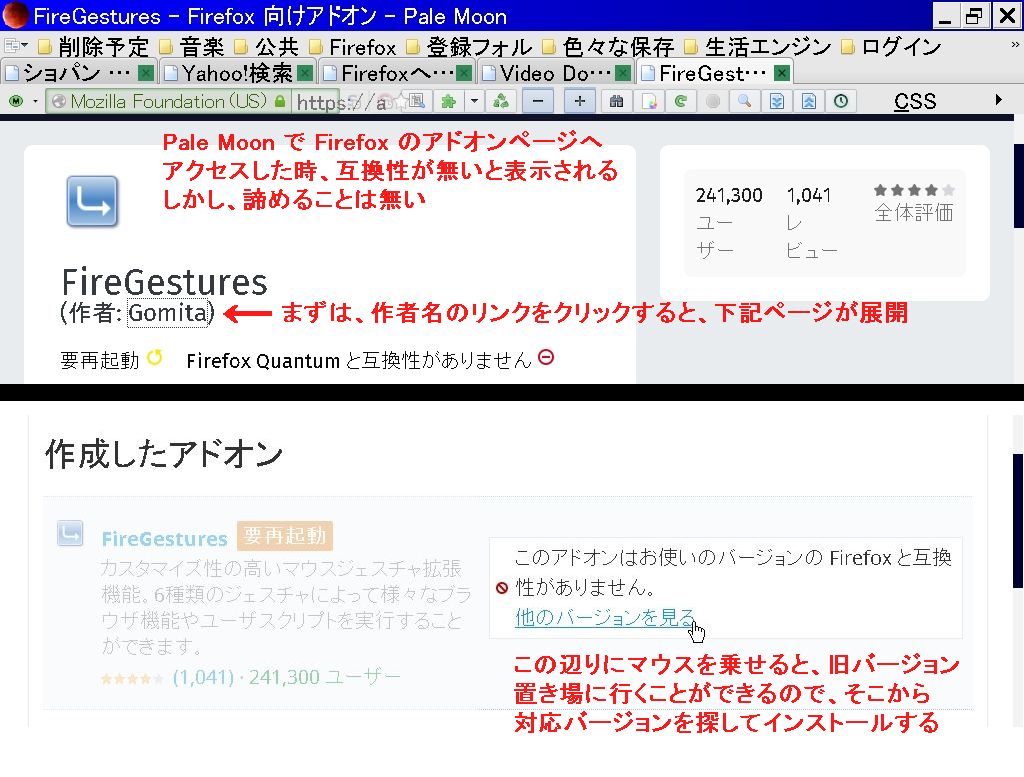Click the green padlock security icon
Viewport: 1024px width, 777px height.
tap(280, 101)
